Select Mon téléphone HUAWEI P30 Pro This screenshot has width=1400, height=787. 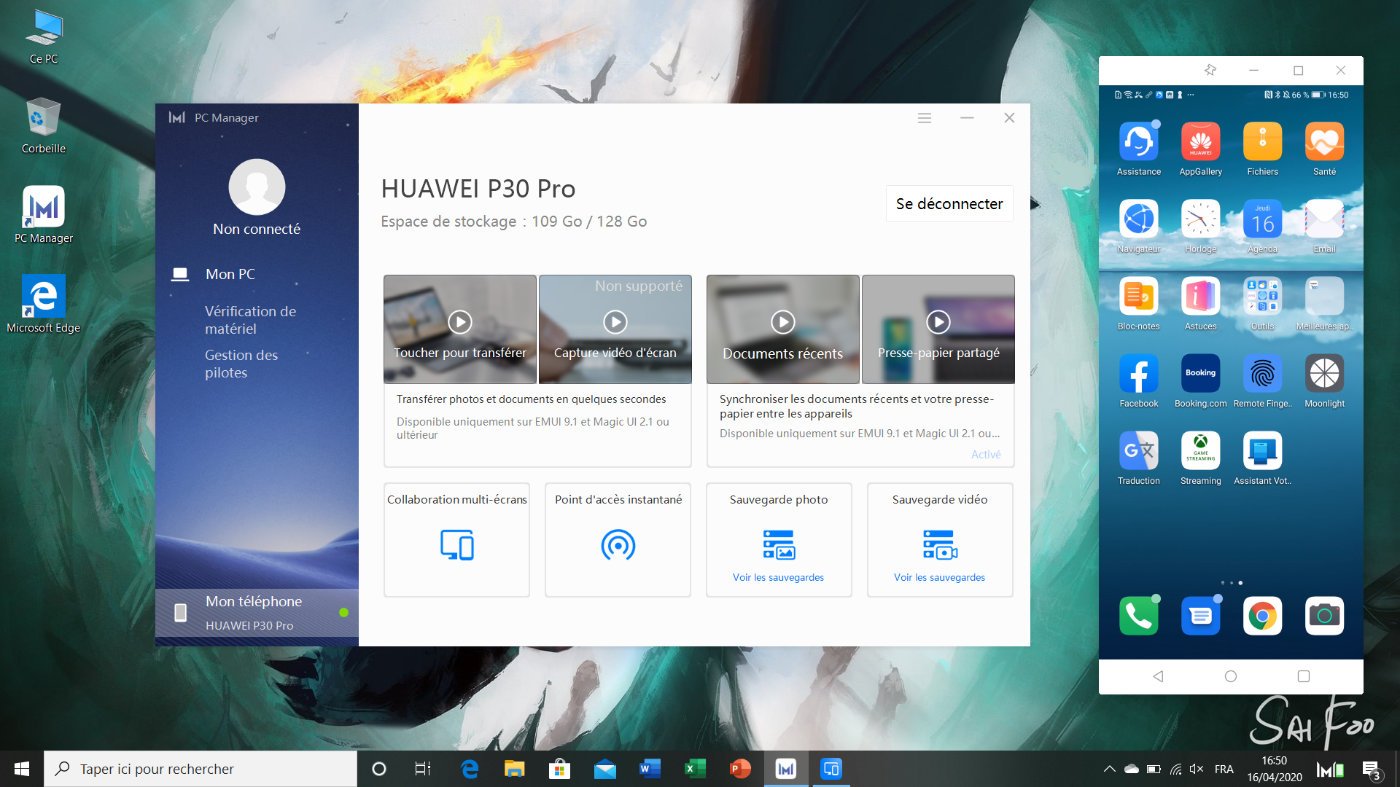256,612
